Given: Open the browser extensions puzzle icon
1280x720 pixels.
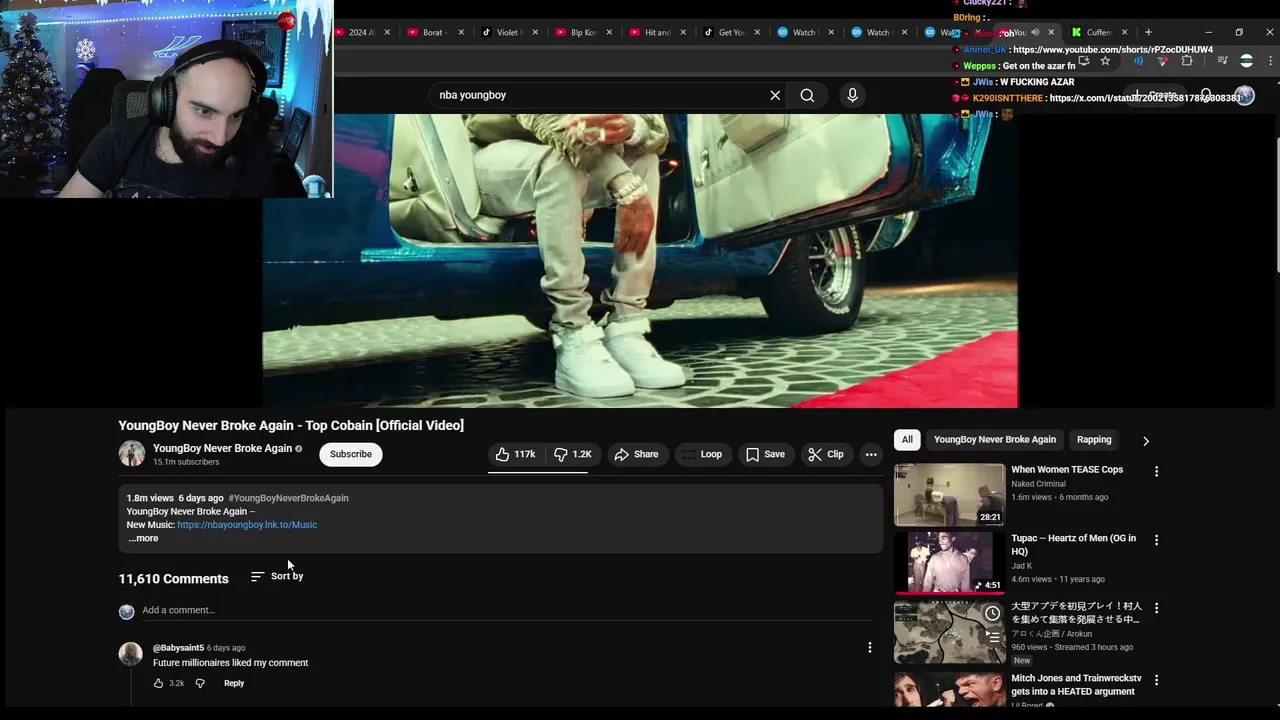Looking at the screenshot, I should 1187,61.
